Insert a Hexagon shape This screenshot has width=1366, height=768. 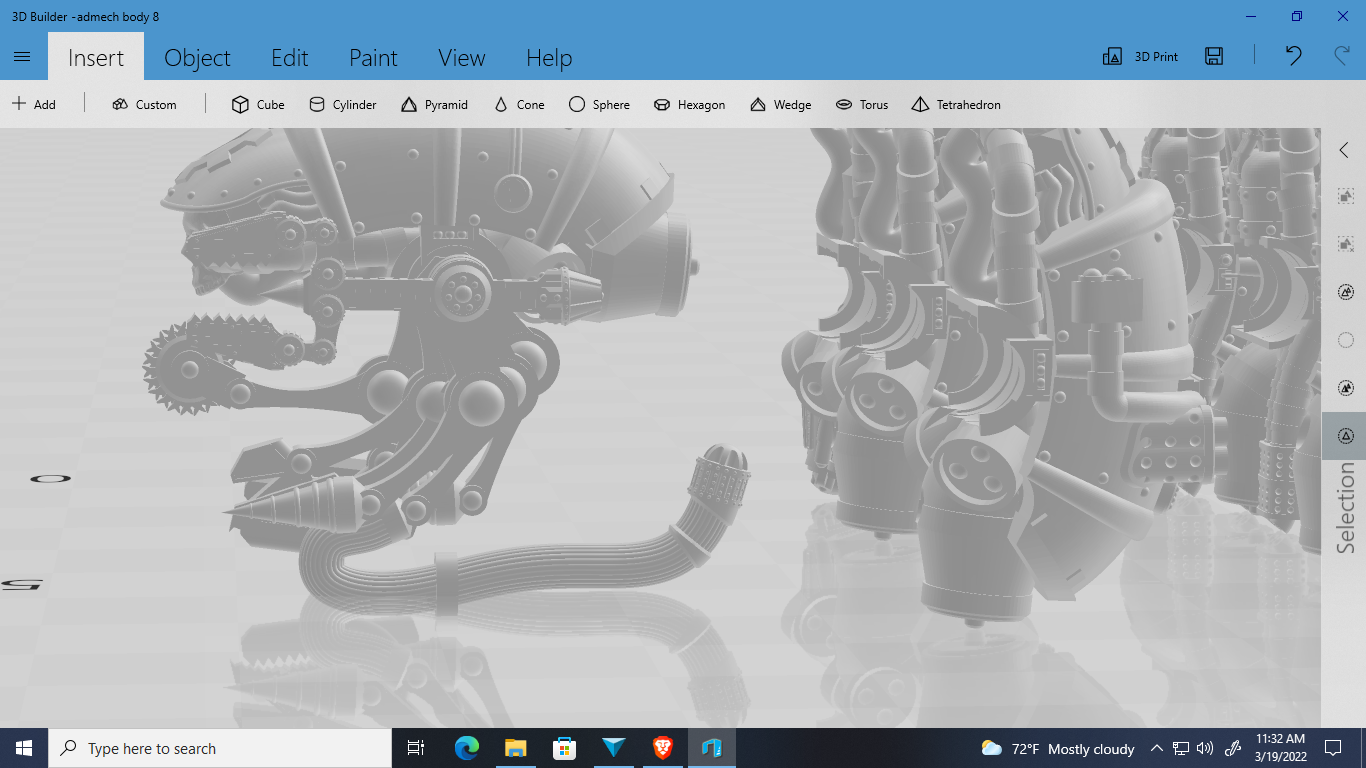[689, 104]
